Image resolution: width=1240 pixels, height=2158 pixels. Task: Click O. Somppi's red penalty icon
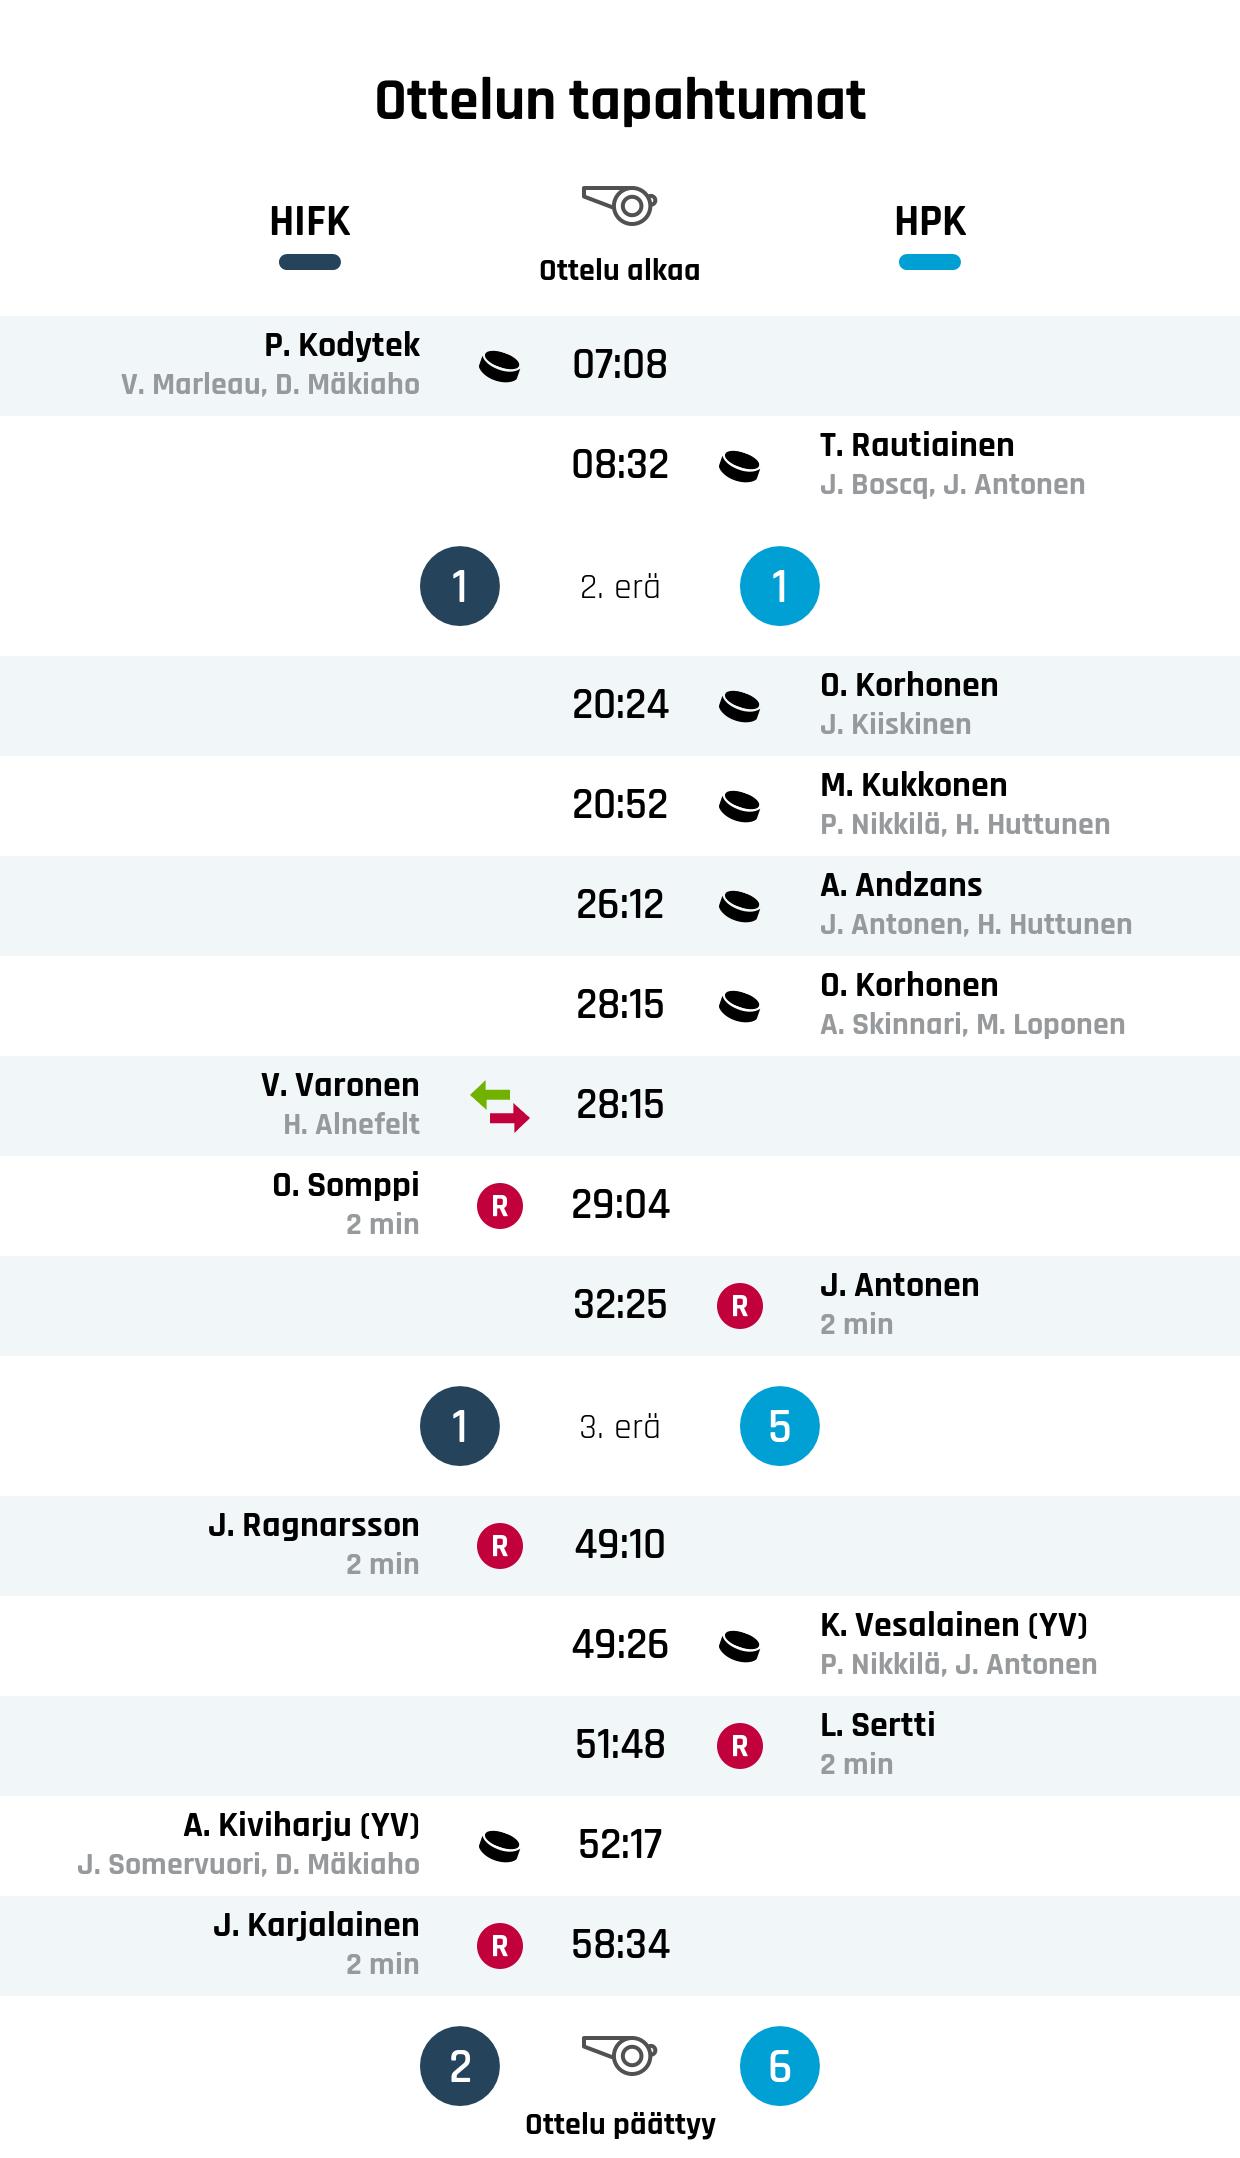(499, 1206)
